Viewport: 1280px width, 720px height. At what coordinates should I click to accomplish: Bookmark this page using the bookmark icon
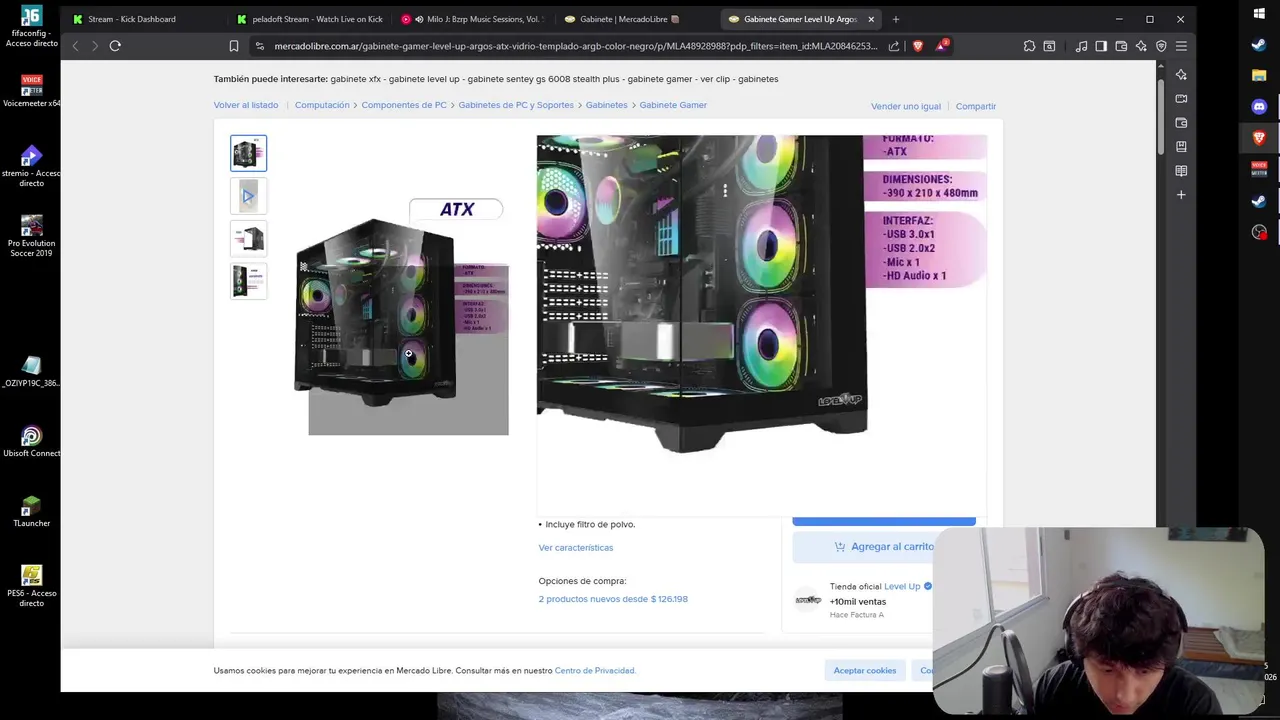(x=233, y=46)
